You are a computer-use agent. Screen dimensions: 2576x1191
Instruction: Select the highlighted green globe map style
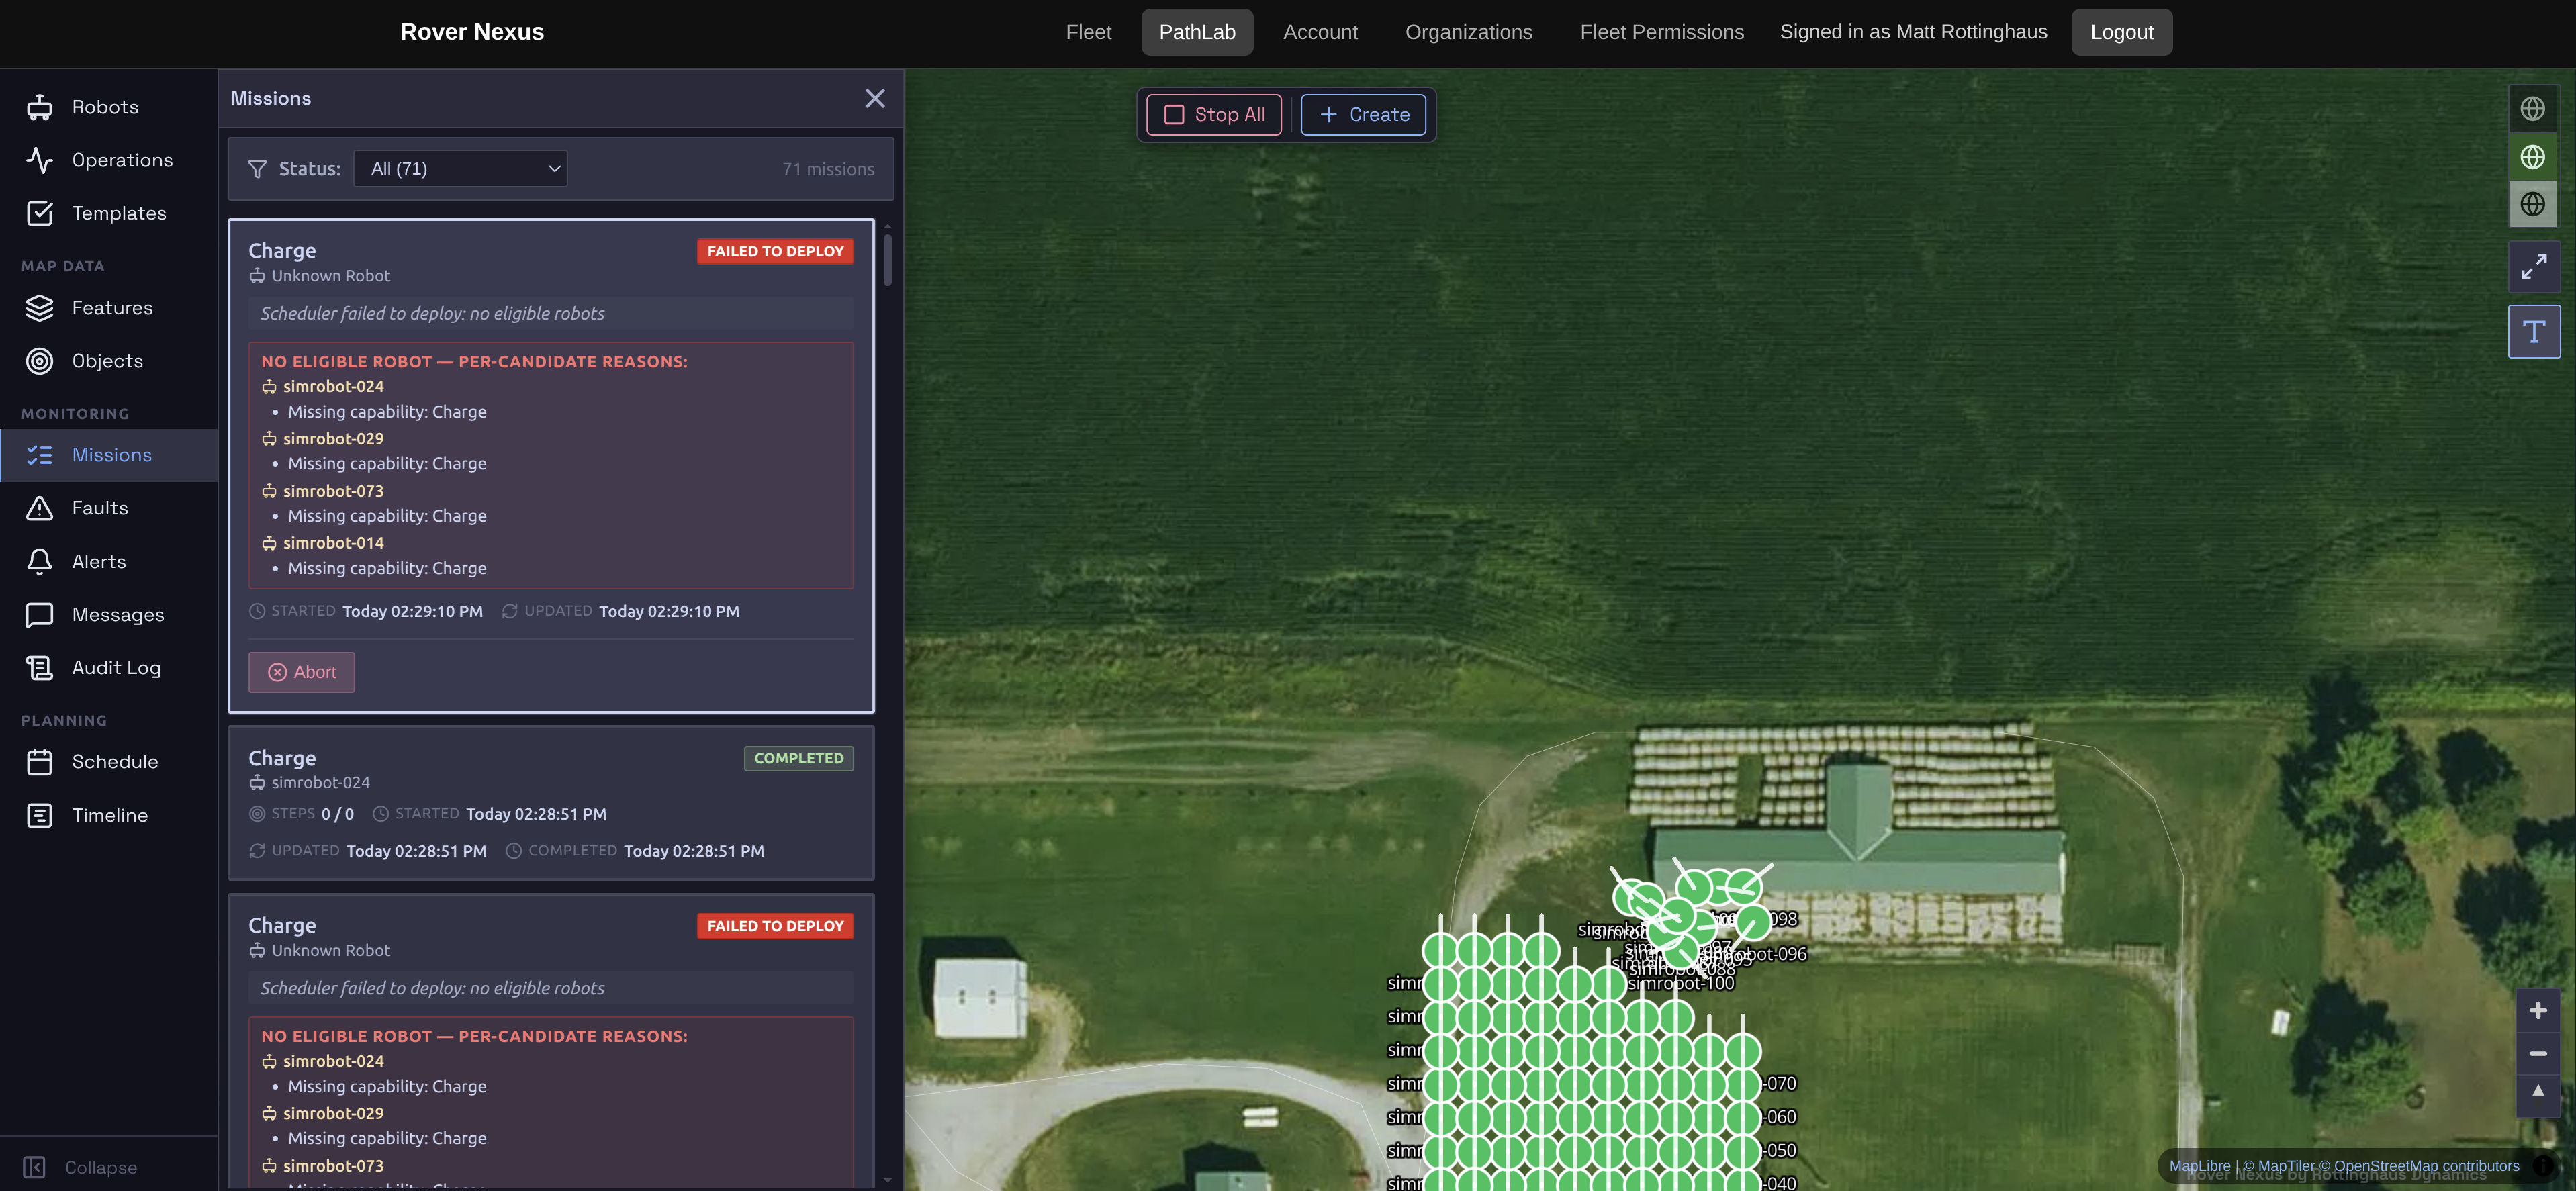[2533, 156]
